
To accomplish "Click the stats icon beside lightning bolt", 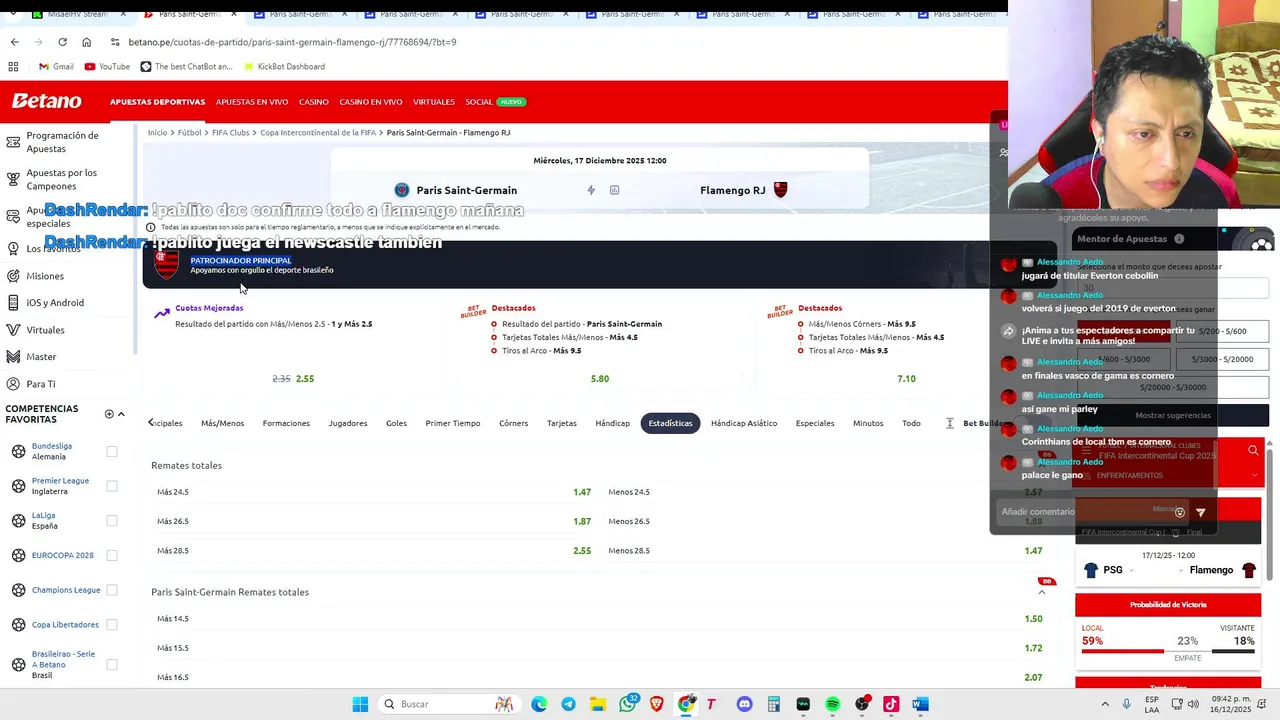I will 614,190.
